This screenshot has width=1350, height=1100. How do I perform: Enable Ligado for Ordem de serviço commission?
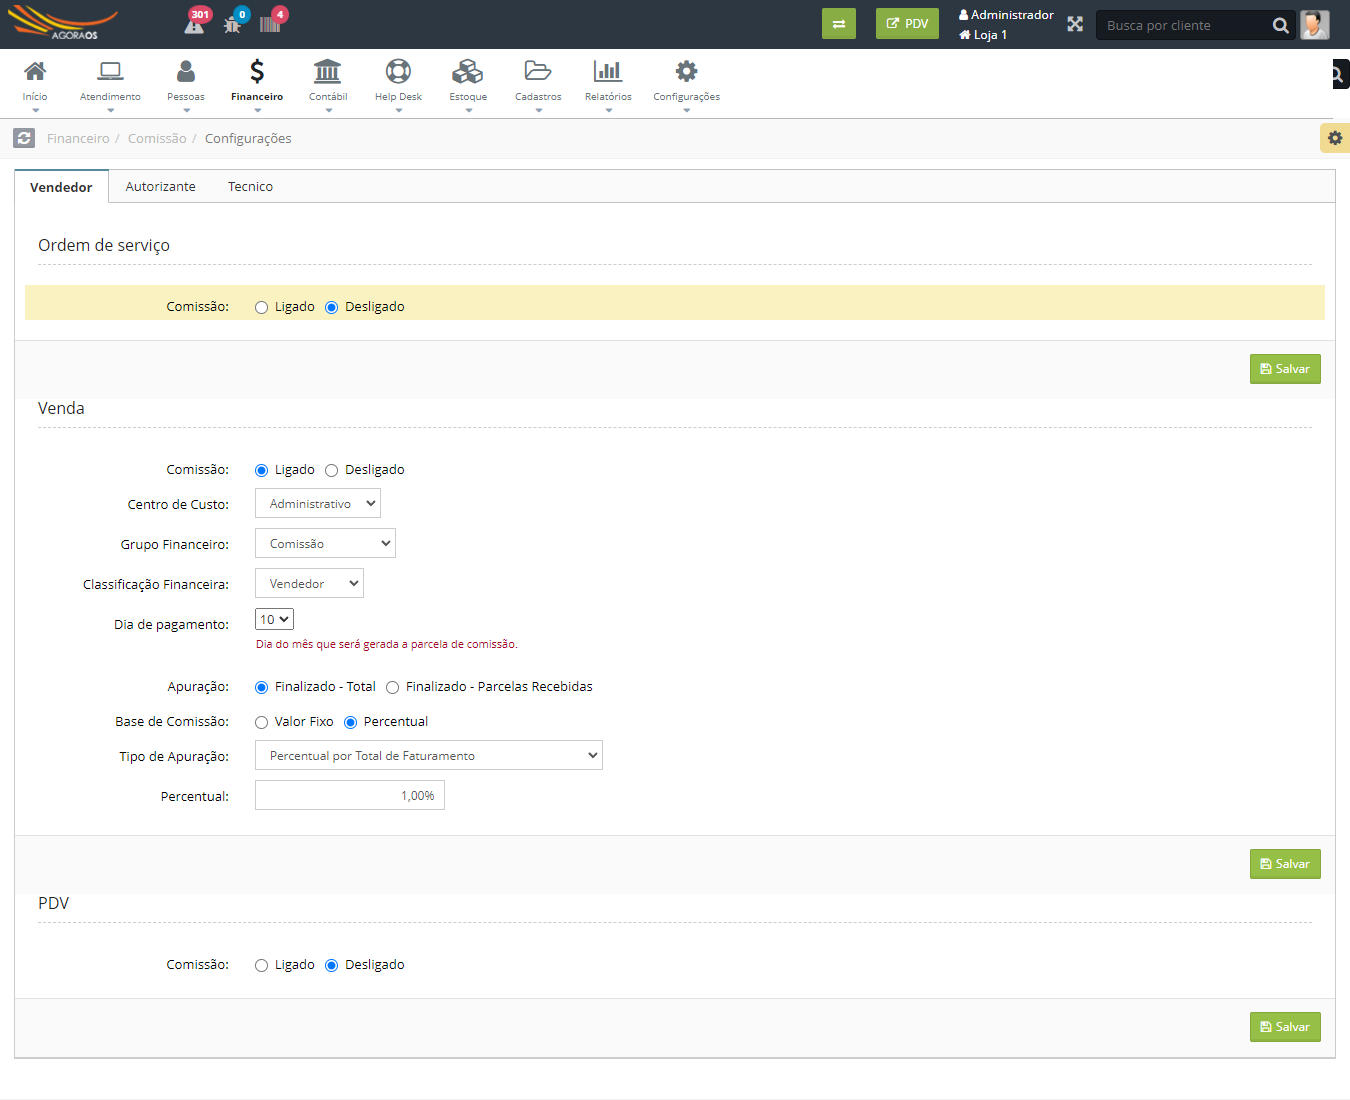click(x=262, y=308)
